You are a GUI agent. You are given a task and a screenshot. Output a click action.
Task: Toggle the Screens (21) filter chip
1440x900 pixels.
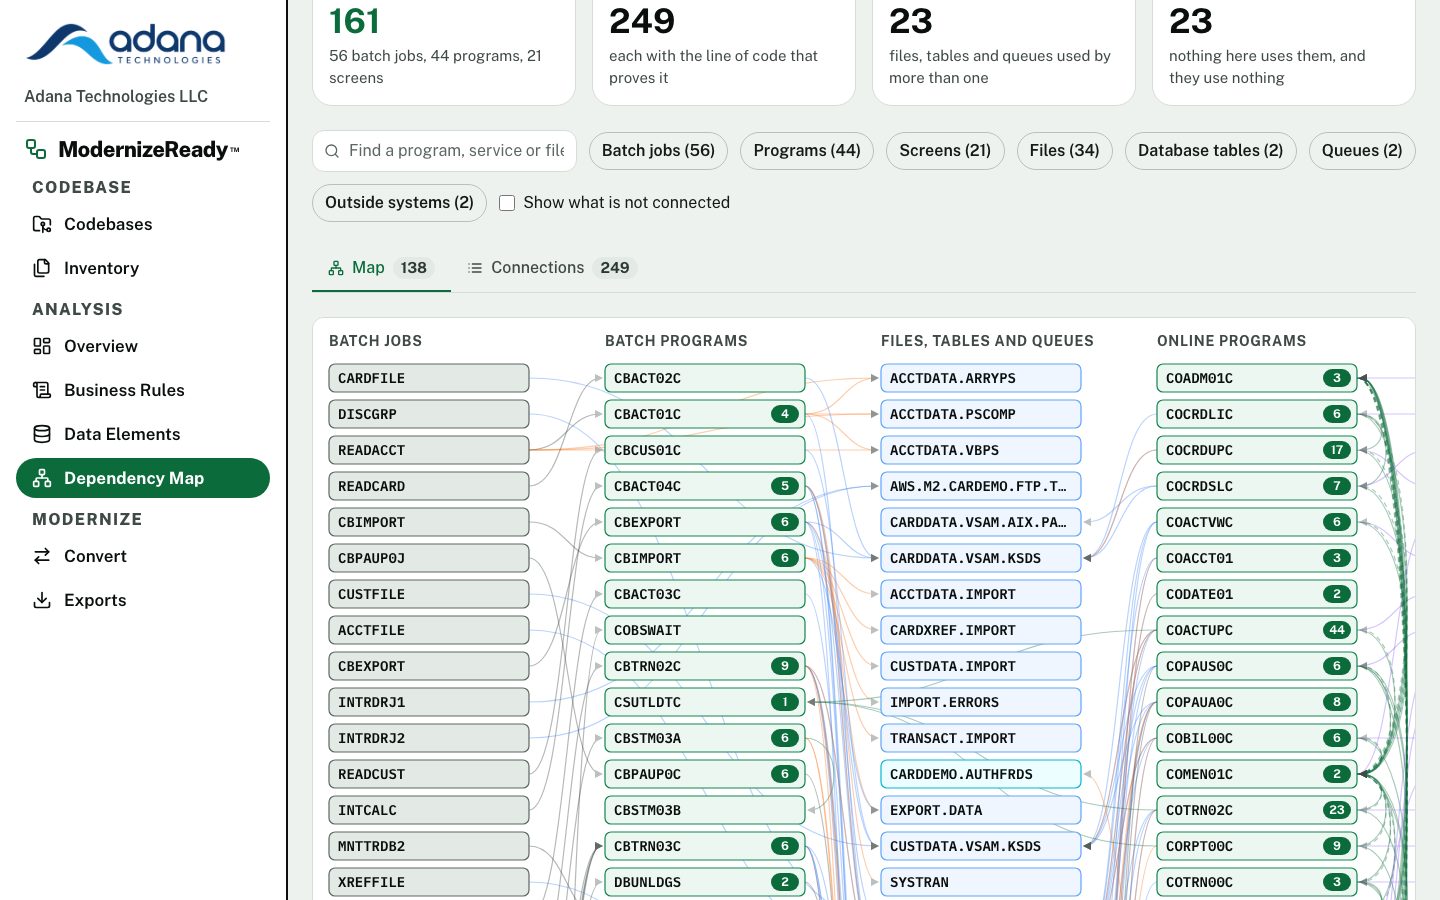[945, 151]
